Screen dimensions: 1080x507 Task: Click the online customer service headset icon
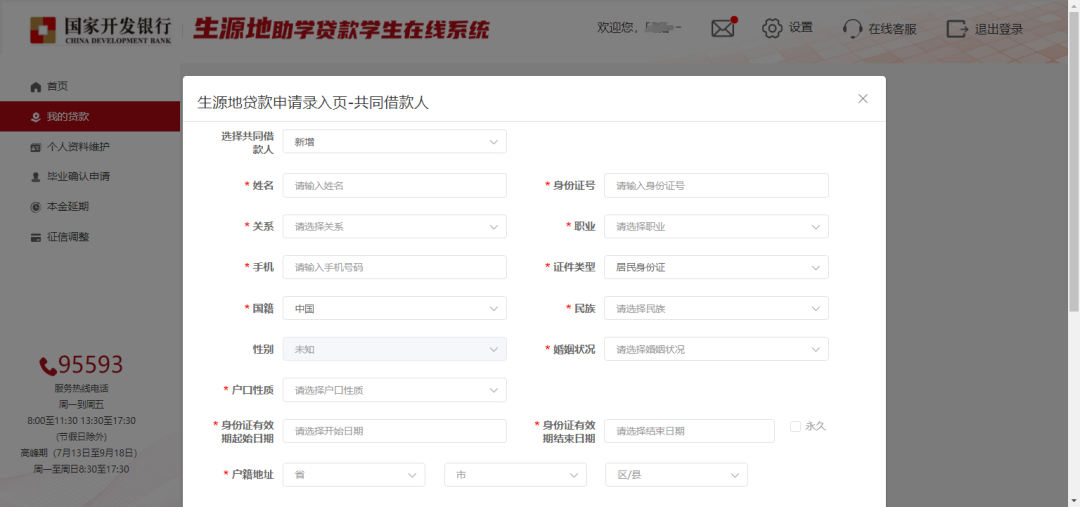pyautogui.click(x=852, y=28)
